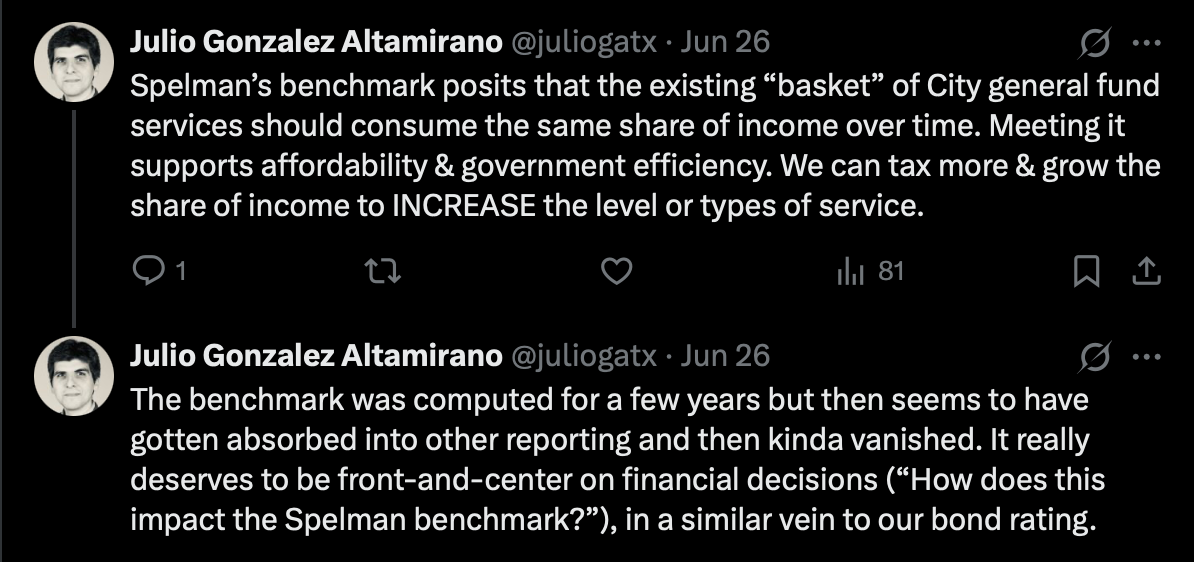The image size is (1194, 562).
Task: Open the three-dot more menu on the second tweet
Action: (1146, 356)
